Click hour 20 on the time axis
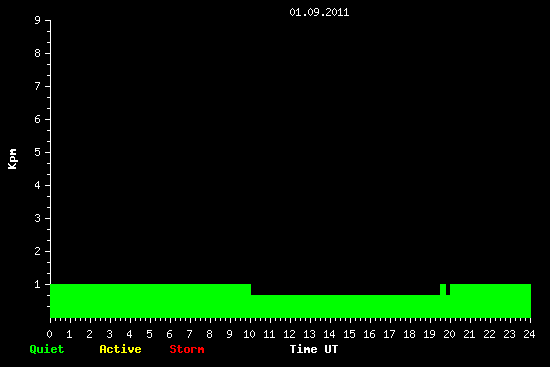This screenshot has height=367, width=550. pos(449,334)
